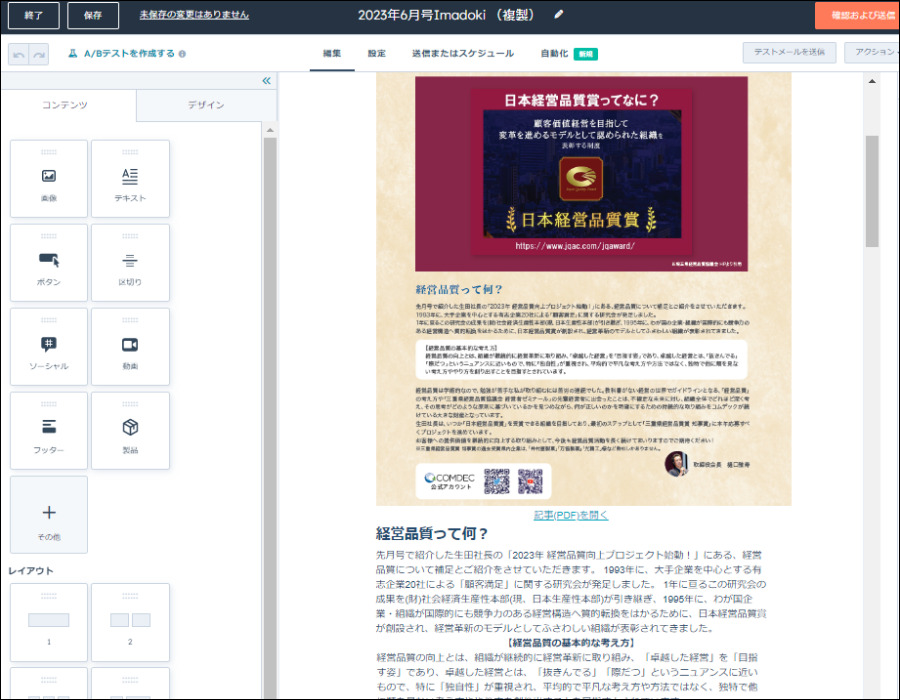The image size is (900, 700).
Task: Select コンテンツ sidebar tab
Action: [65, 105]
